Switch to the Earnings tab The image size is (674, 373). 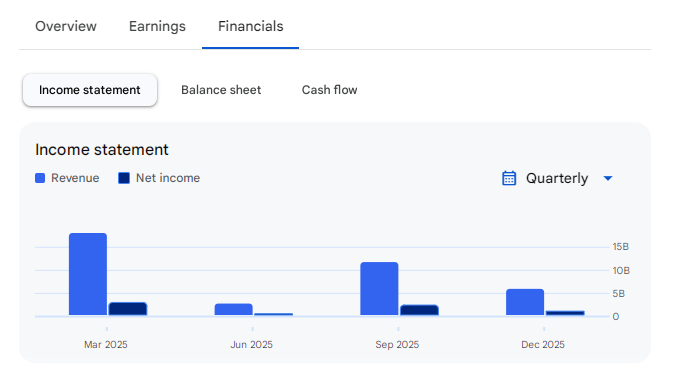click(157, 26)
